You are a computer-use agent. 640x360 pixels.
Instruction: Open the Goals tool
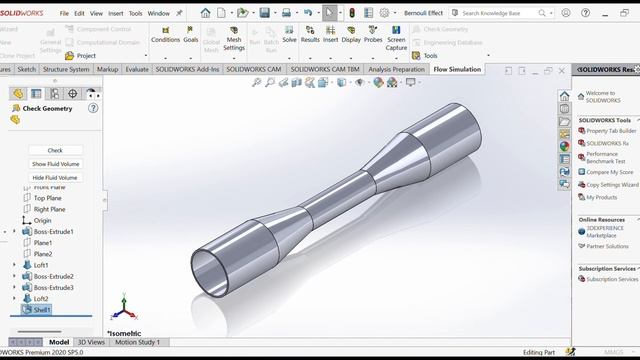point(190,35)
